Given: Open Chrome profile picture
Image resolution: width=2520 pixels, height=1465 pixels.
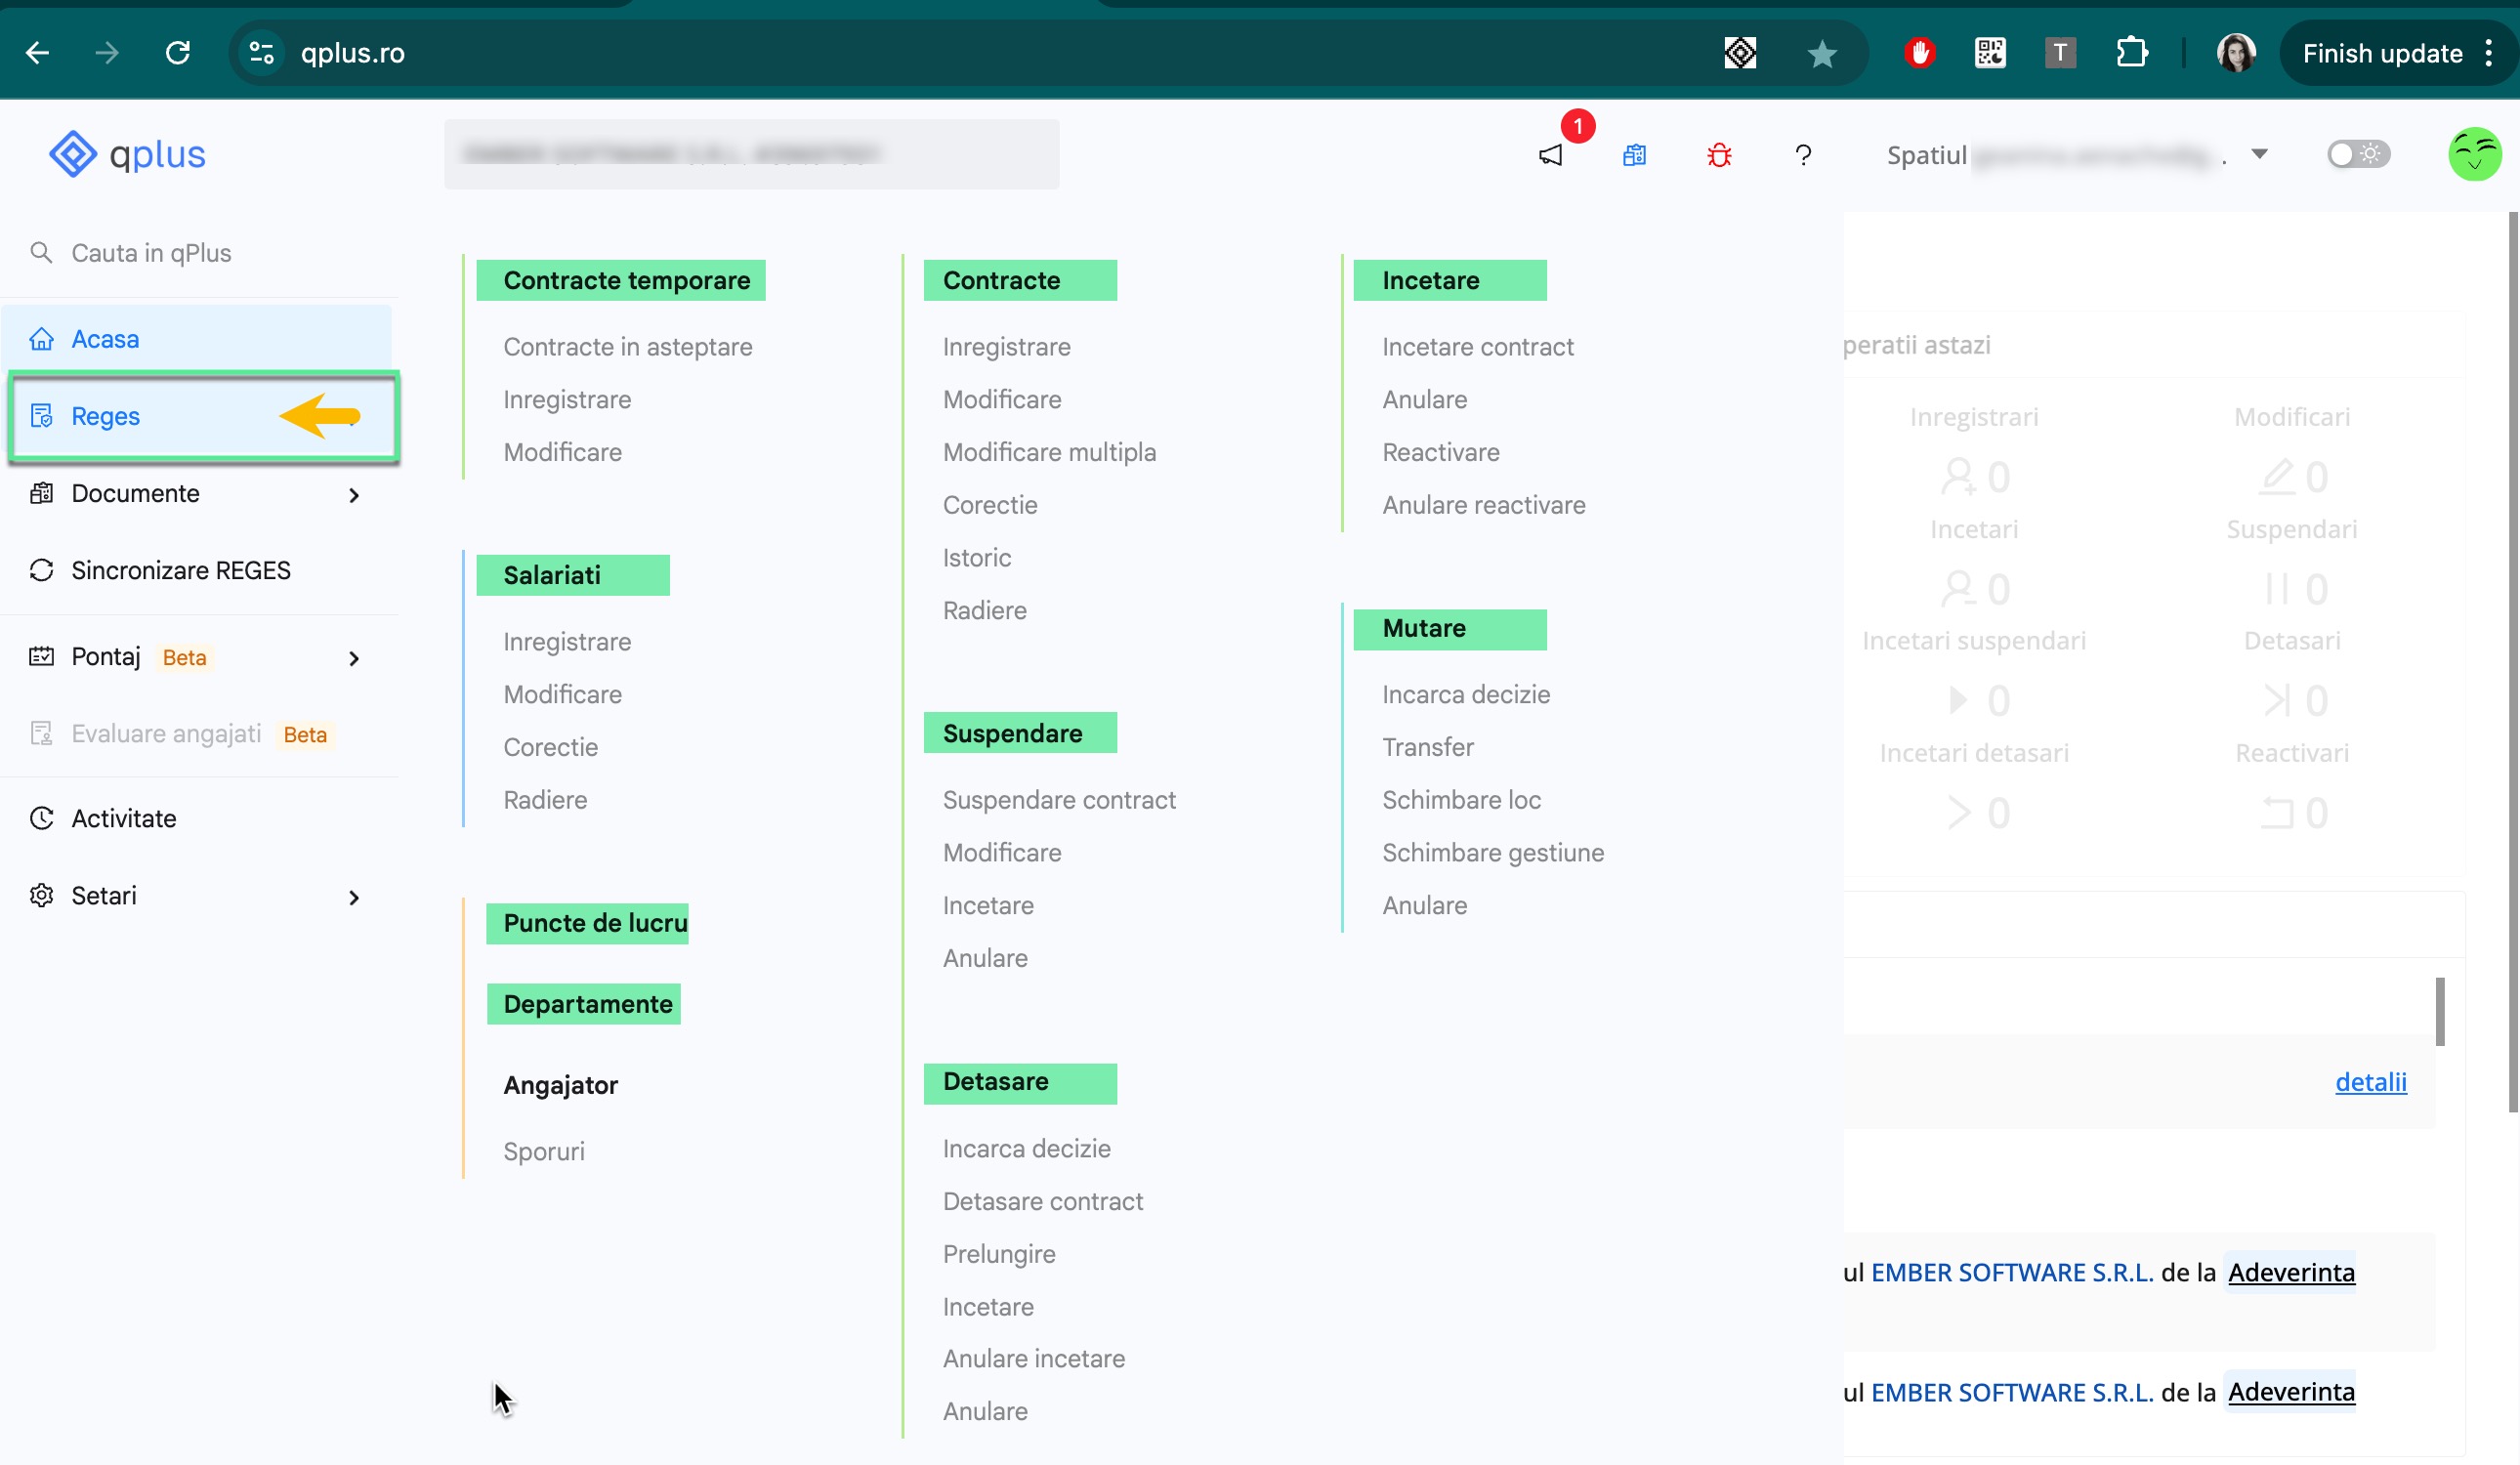Looking at the screenshot, I should tap(2236, 52).
